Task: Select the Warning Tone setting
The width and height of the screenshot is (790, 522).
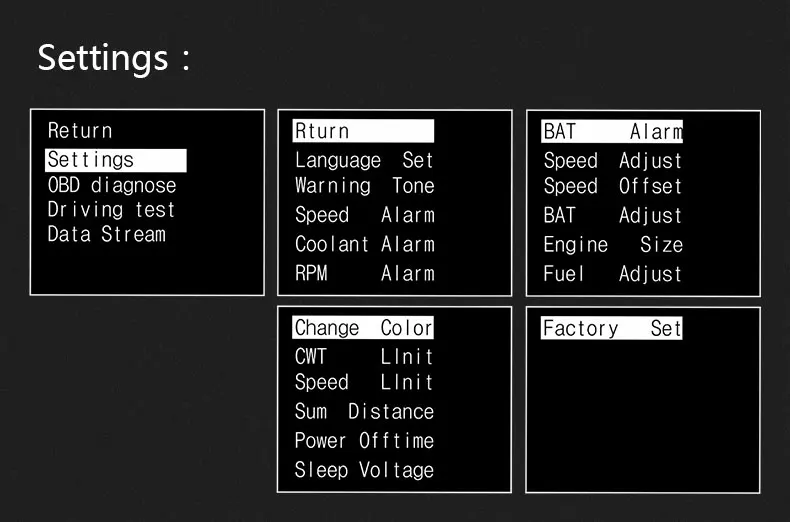Action: [364, 185]
